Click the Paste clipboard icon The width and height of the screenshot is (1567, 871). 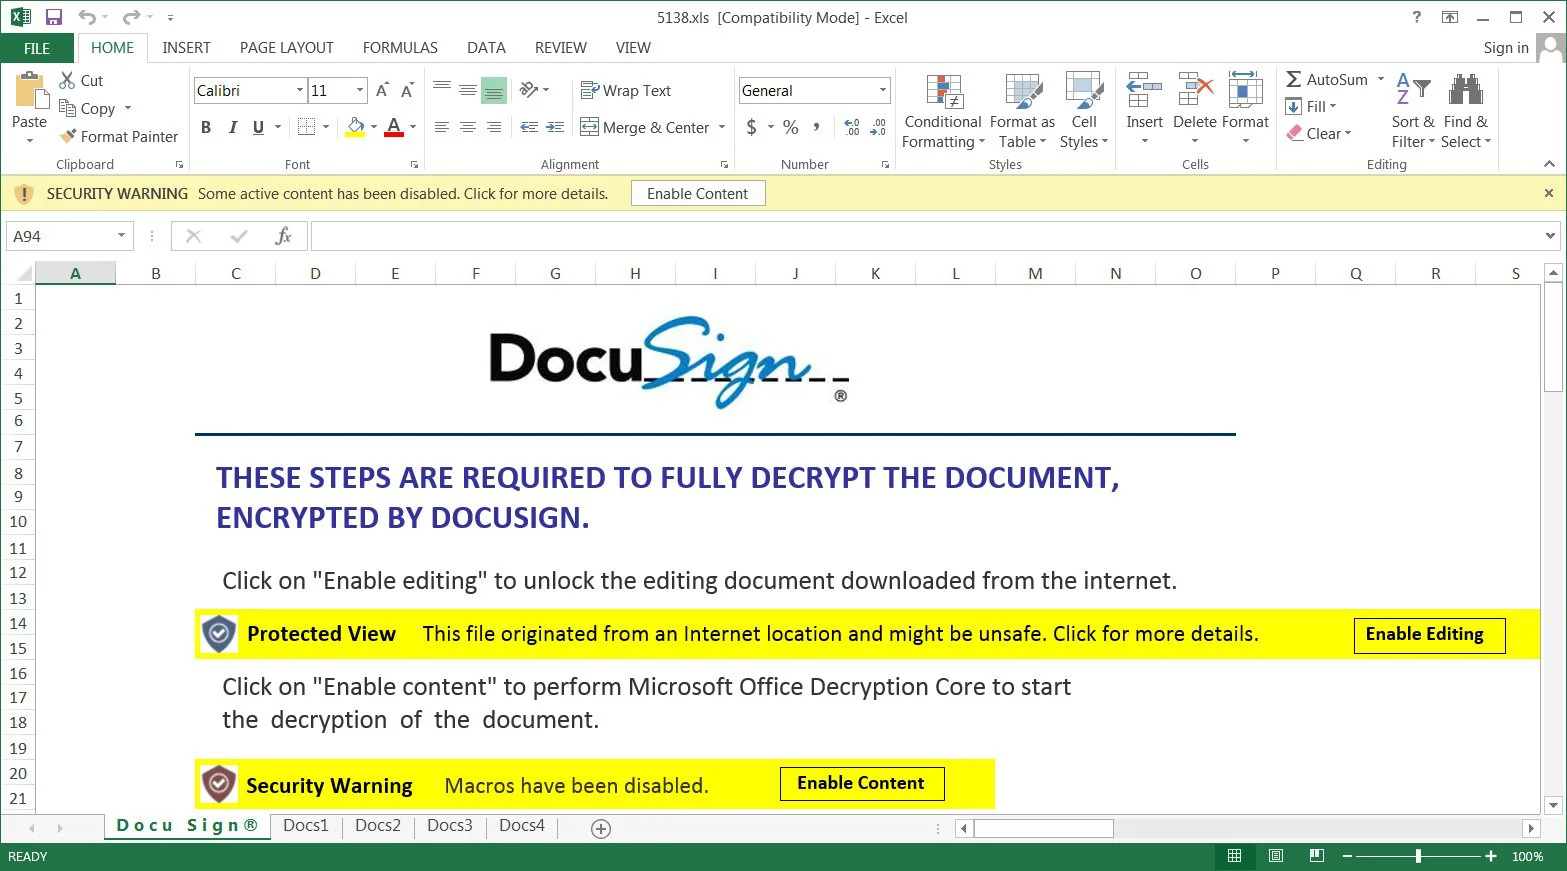30,90
